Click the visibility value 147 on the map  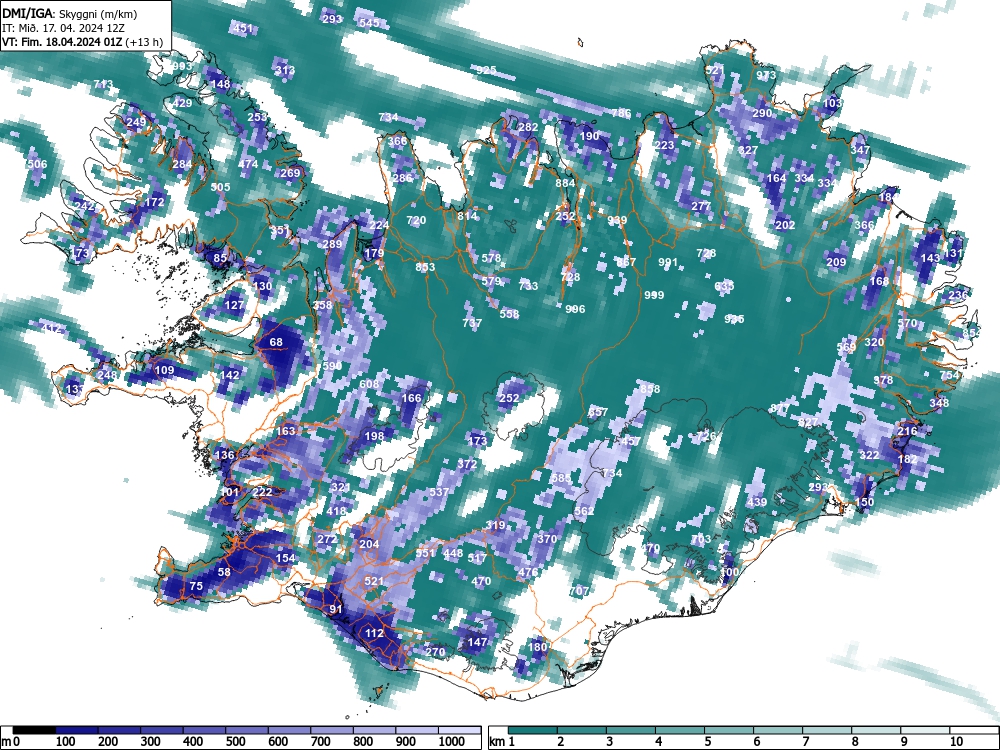click(478, 642)
